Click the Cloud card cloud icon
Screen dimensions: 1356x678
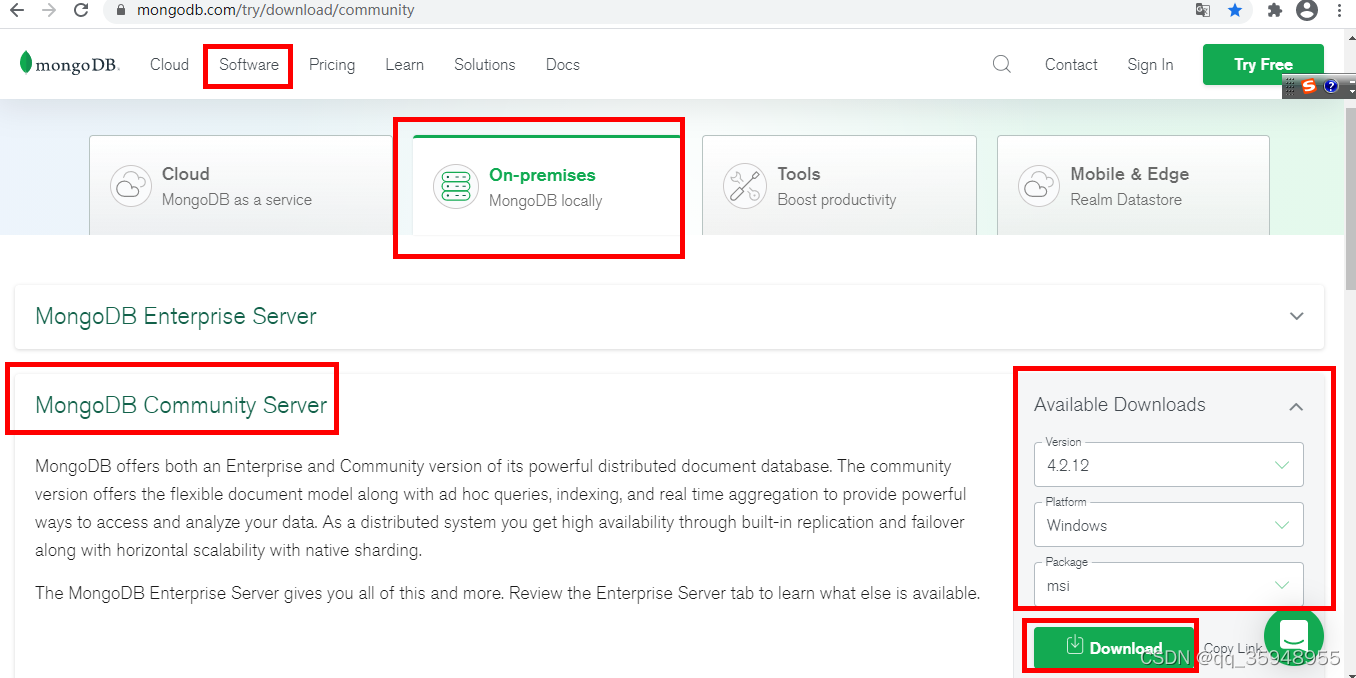[x=130, y=186]
